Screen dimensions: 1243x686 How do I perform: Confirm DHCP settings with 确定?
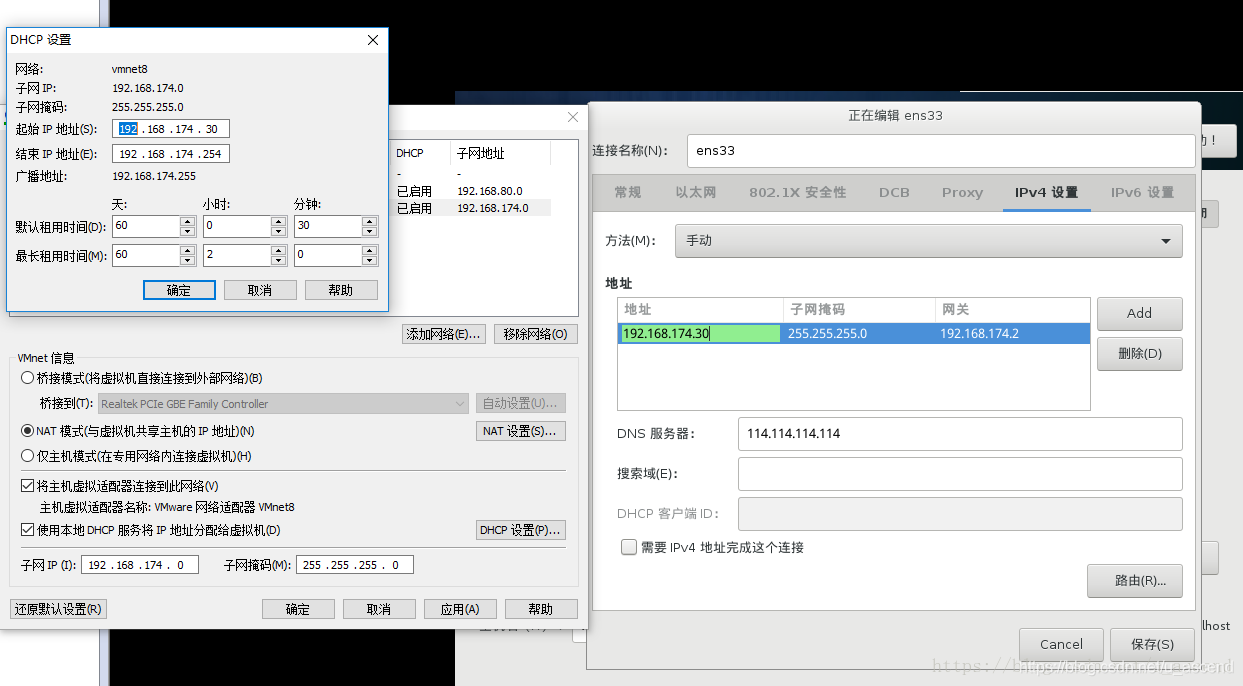click(179, 290)
